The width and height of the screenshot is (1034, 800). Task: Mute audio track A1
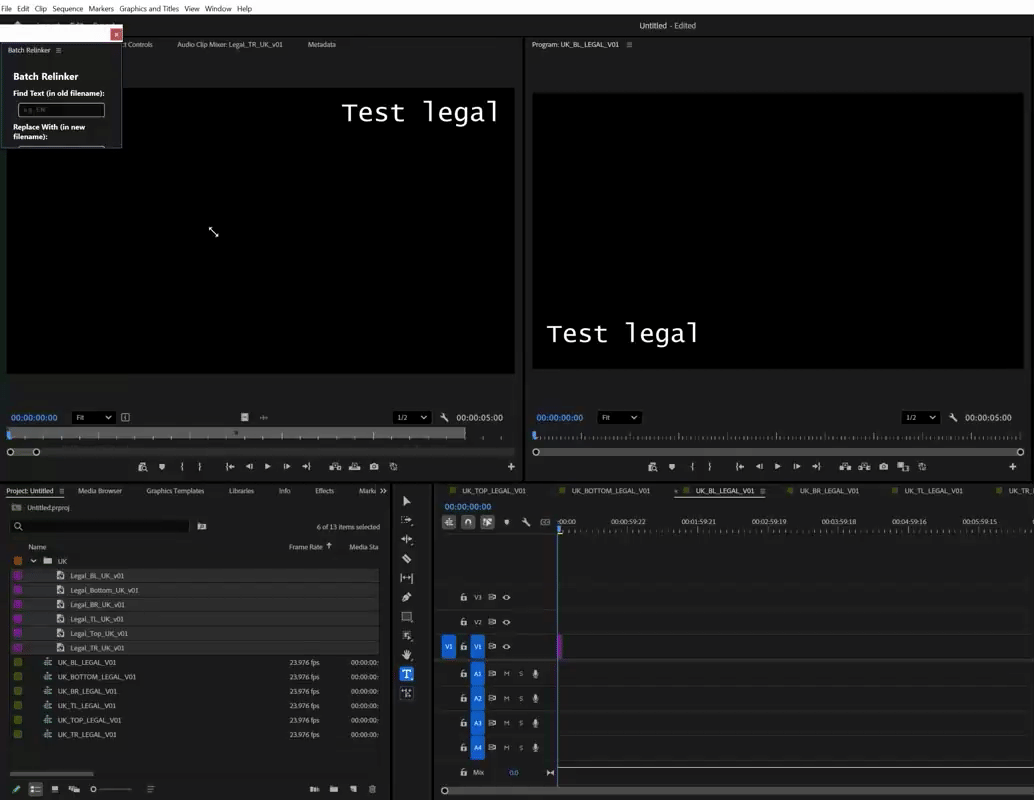pos(506,674)
